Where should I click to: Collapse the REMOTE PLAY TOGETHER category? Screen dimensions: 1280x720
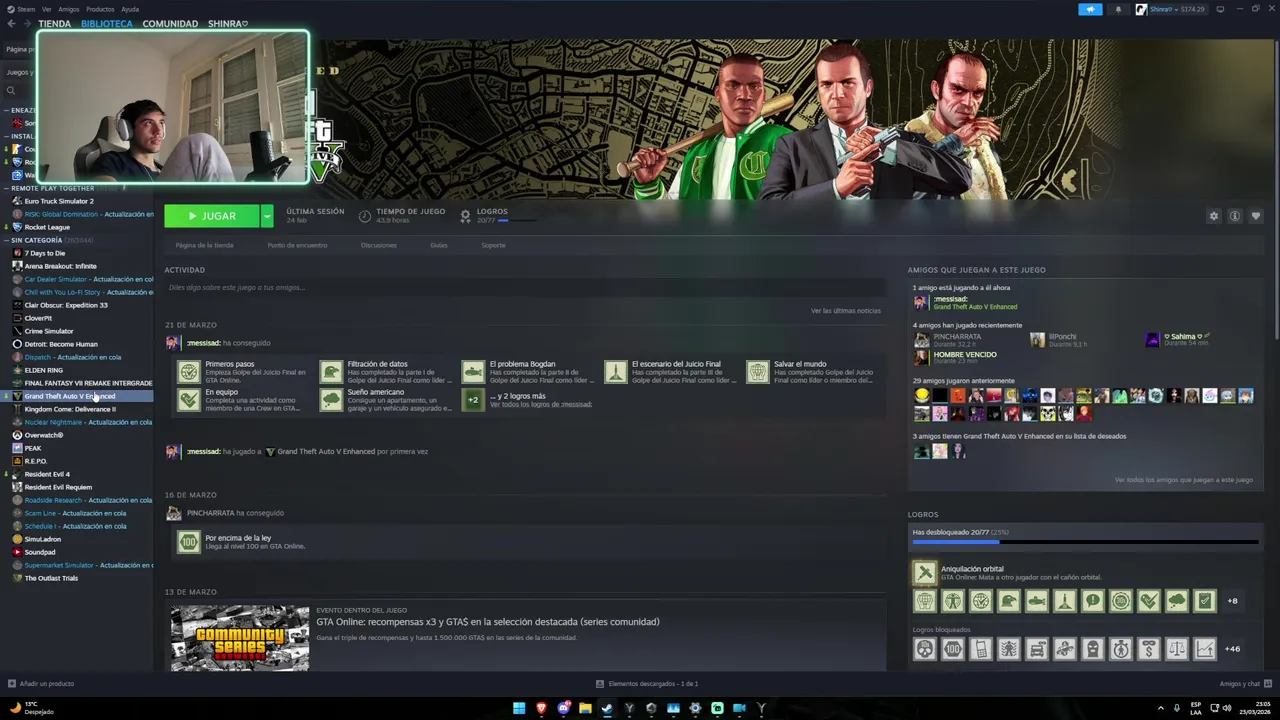pyautogui.click(x=7, y=188)
